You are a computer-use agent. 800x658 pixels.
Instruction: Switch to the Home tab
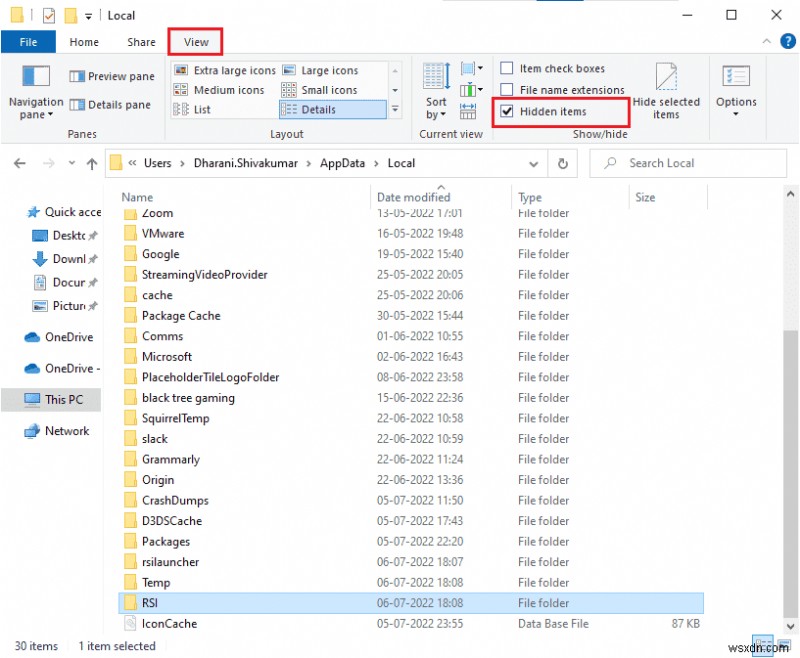click(84, 42)
